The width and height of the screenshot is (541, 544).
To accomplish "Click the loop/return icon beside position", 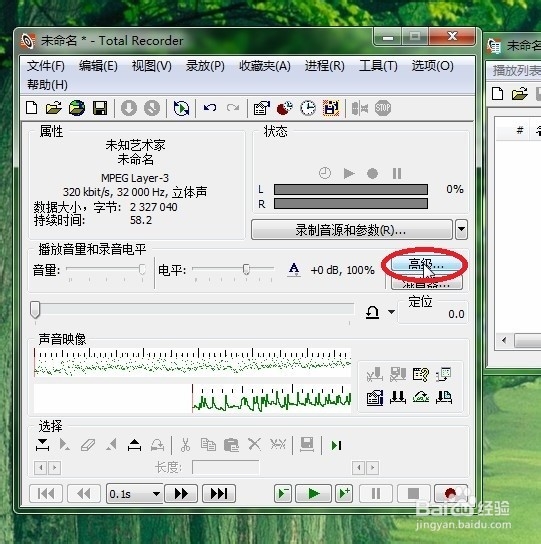I will 372,312.
